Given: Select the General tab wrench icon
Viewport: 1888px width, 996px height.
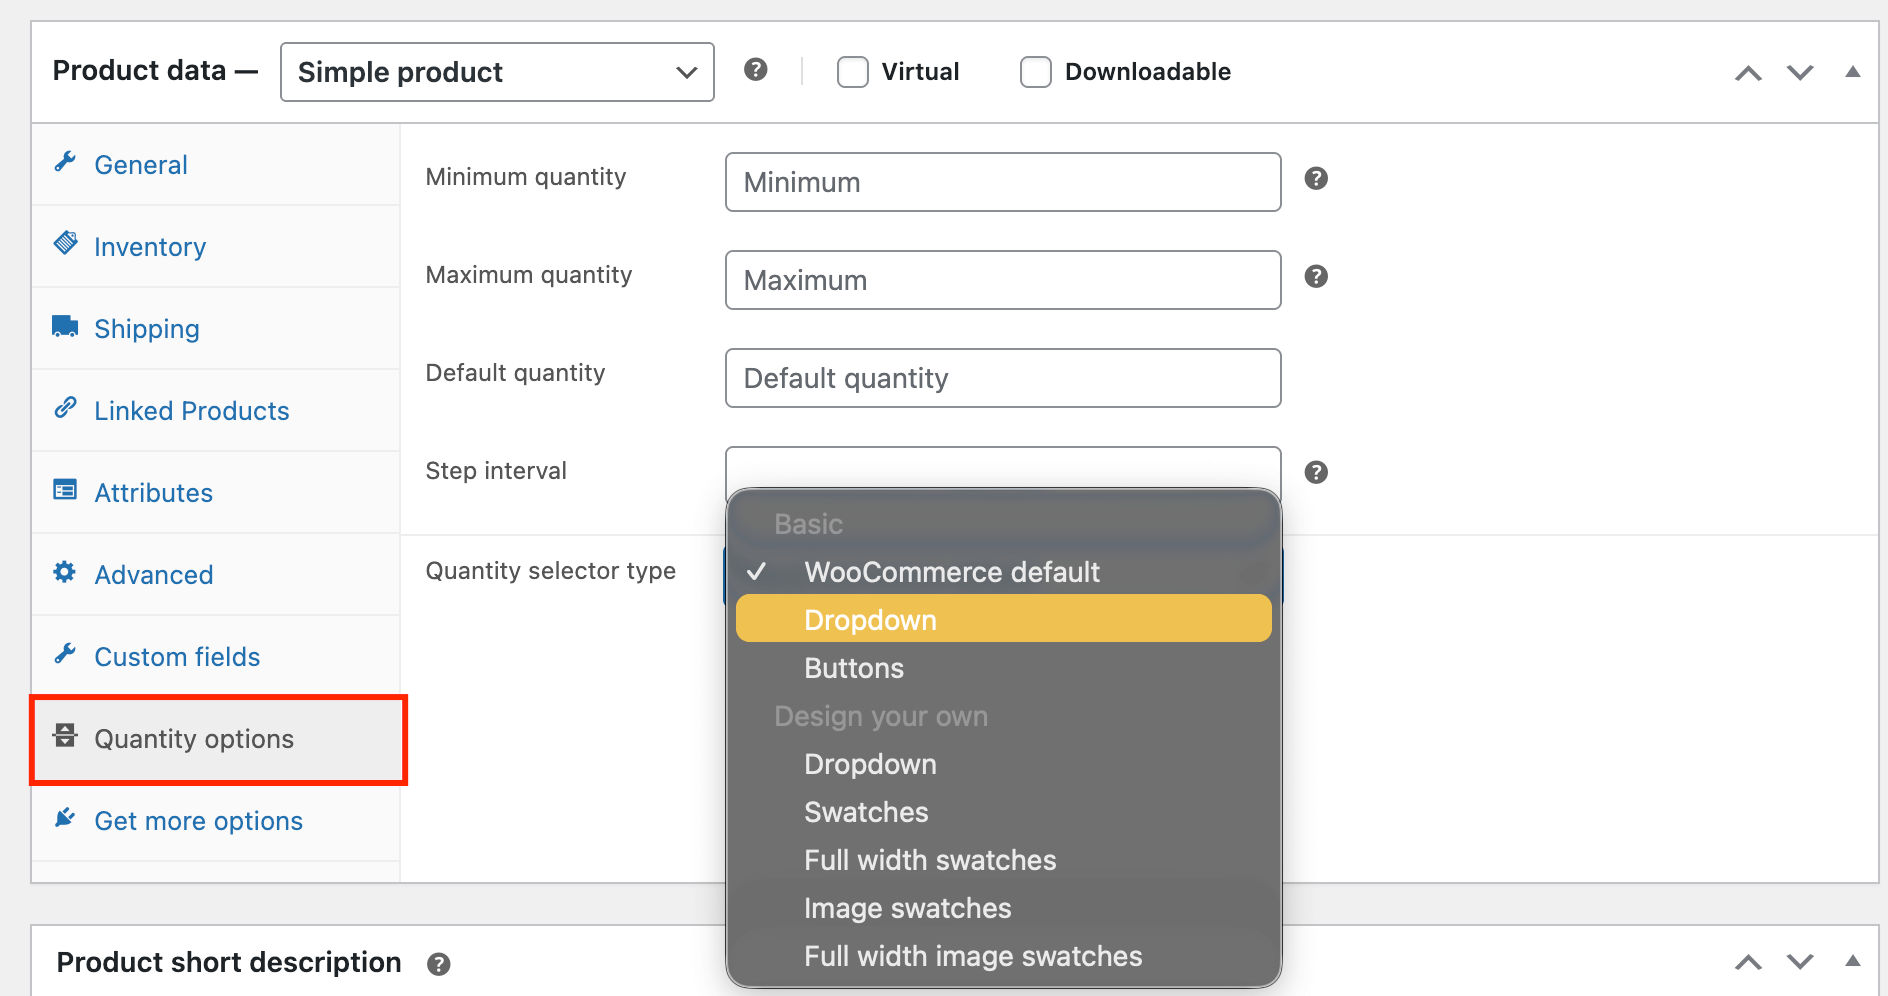Looking at the screenshot, I should 65,163.
